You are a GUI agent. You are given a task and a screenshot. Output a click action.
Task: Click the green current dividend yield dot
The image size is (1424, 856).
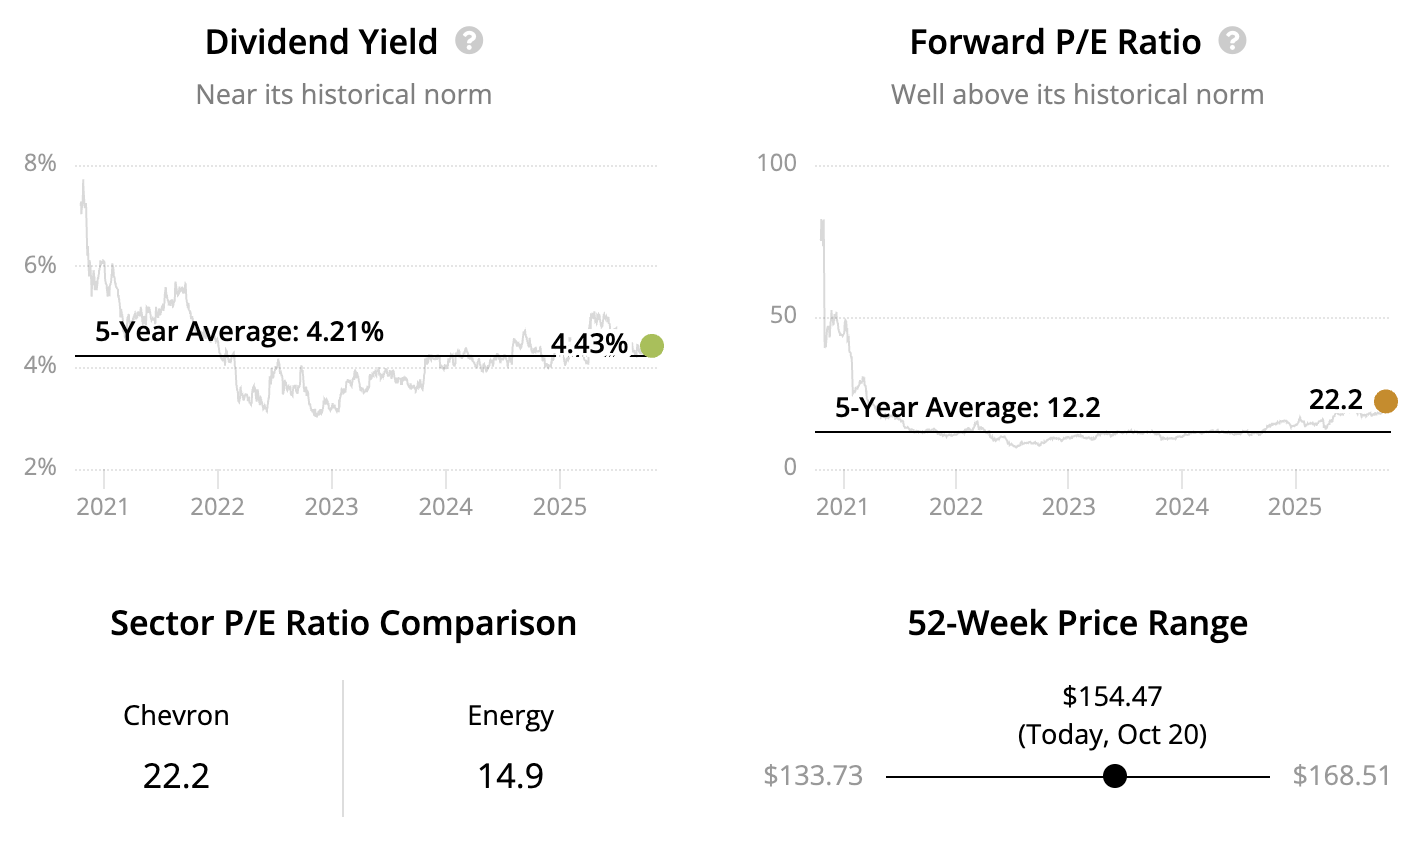point(652,346)
